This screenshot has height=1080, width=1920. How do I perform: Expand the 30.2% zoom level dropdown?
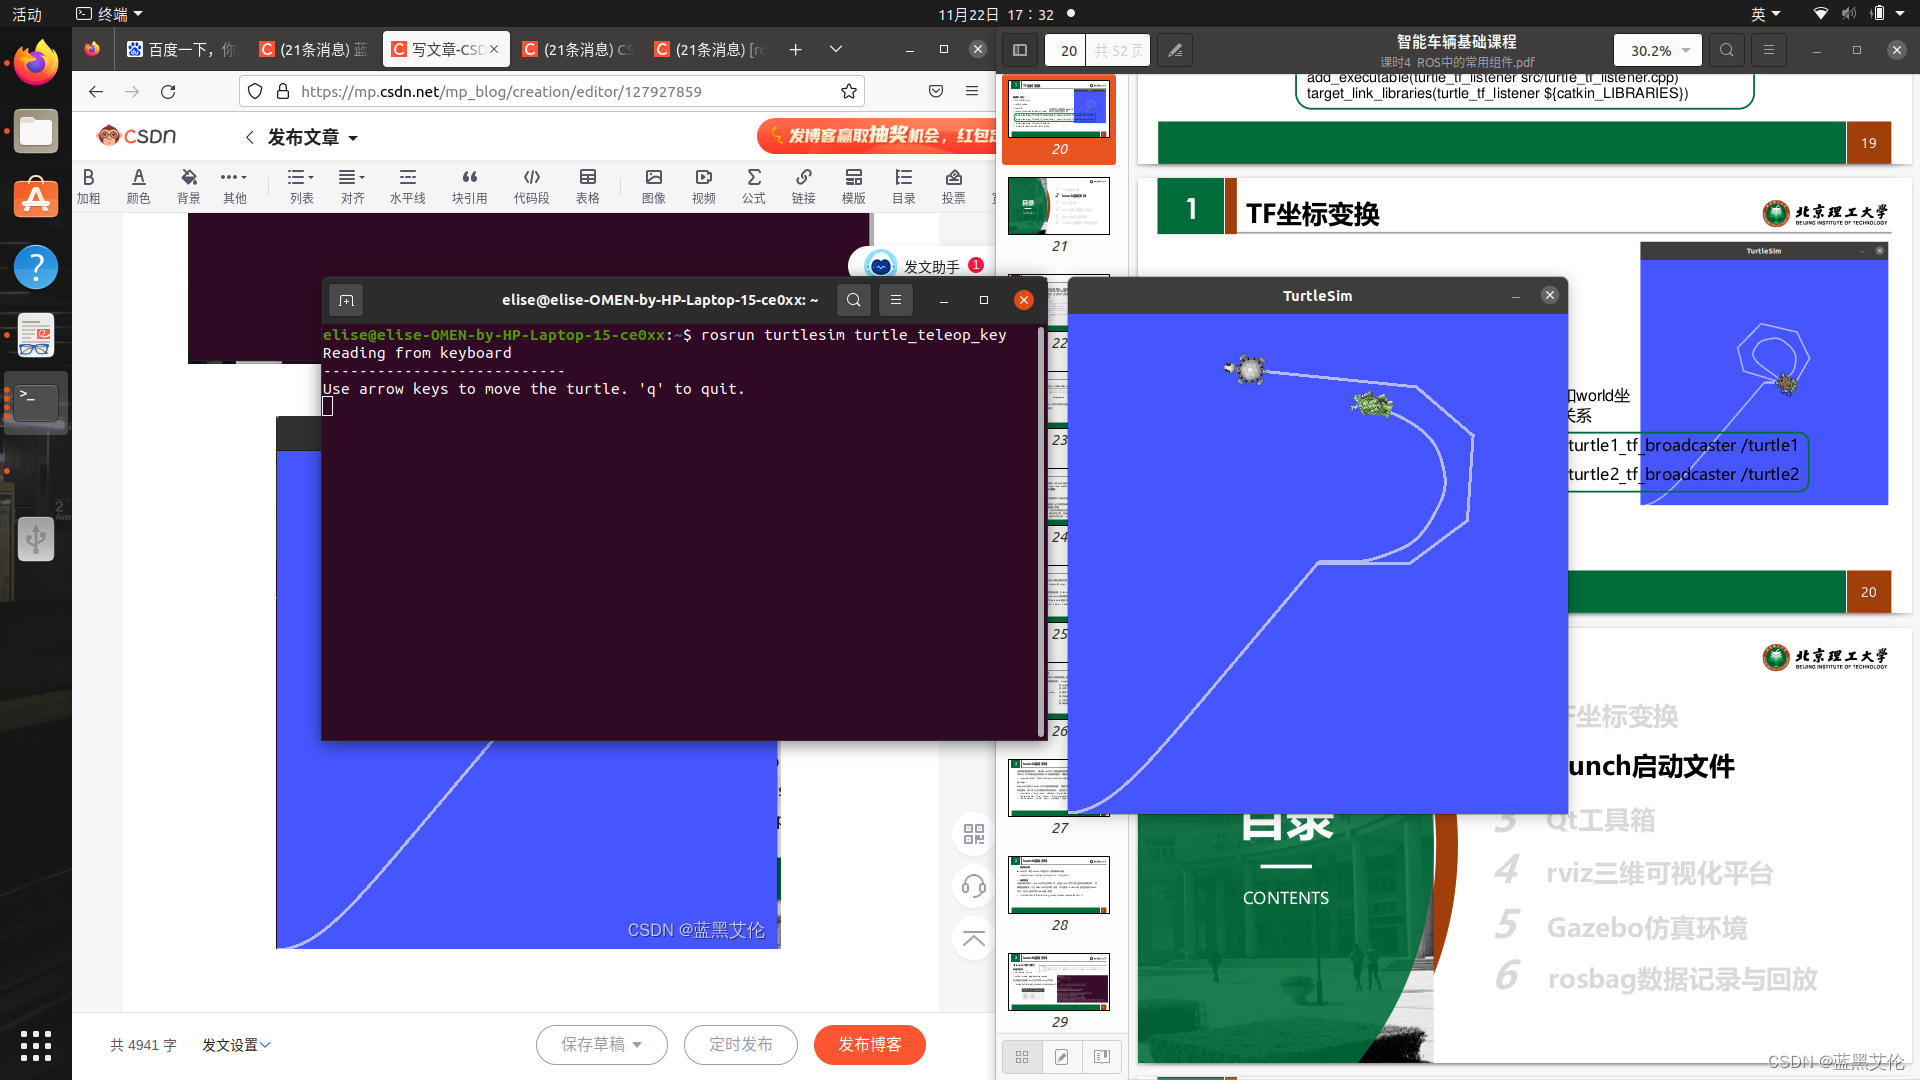tap(1686, 50)
